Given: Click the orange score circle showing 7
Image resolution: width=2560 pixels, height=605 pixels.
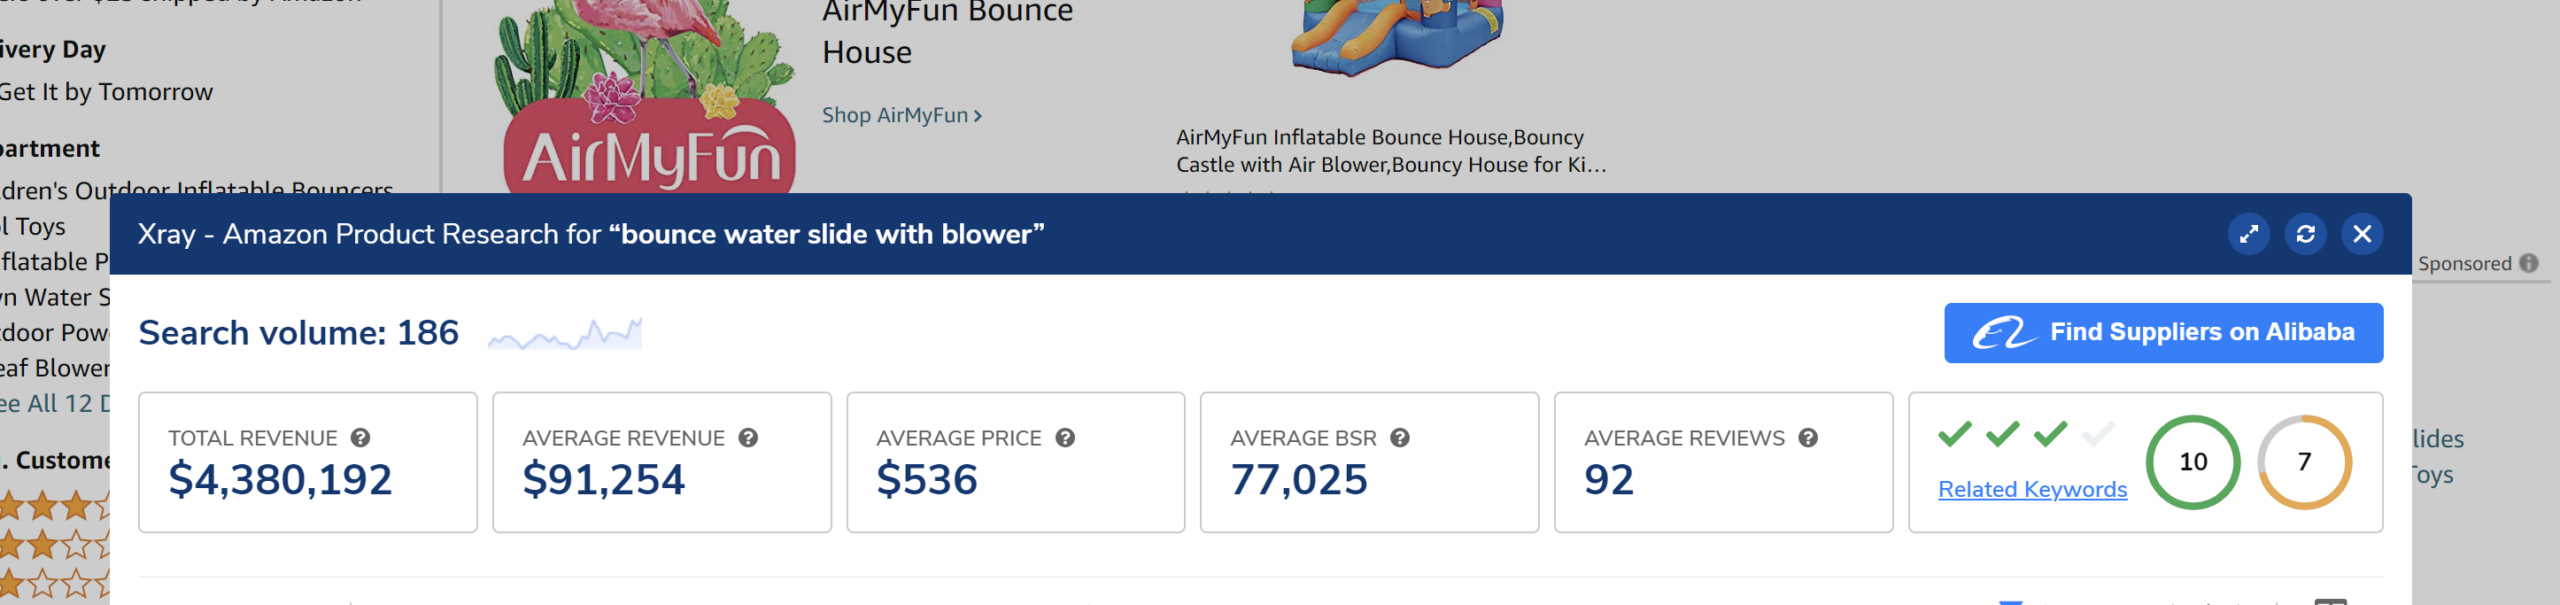Looking at the screenshot, I should pos(2304,462).
